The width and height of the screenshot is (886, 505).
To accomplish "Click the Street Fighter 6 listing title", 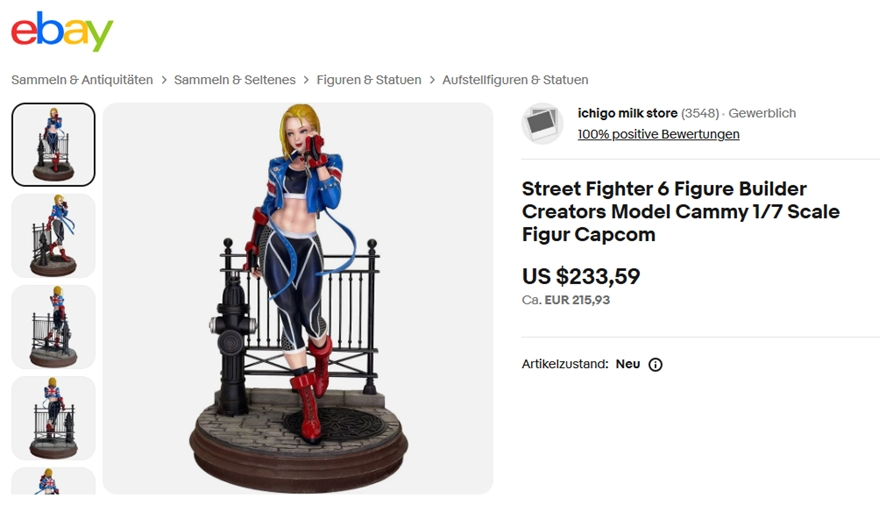I will coord(680,211).
